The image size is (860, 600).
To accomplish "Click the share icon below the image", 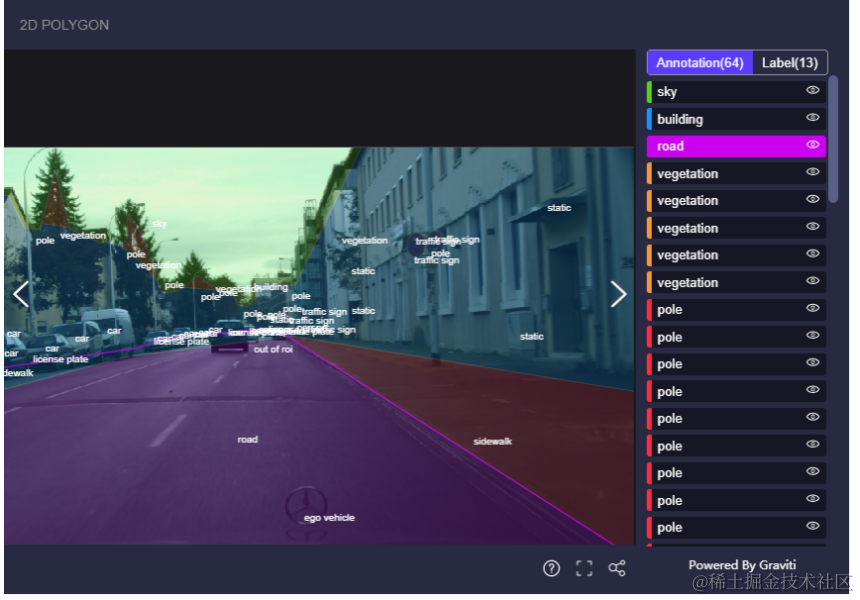I will pos(617,568).
